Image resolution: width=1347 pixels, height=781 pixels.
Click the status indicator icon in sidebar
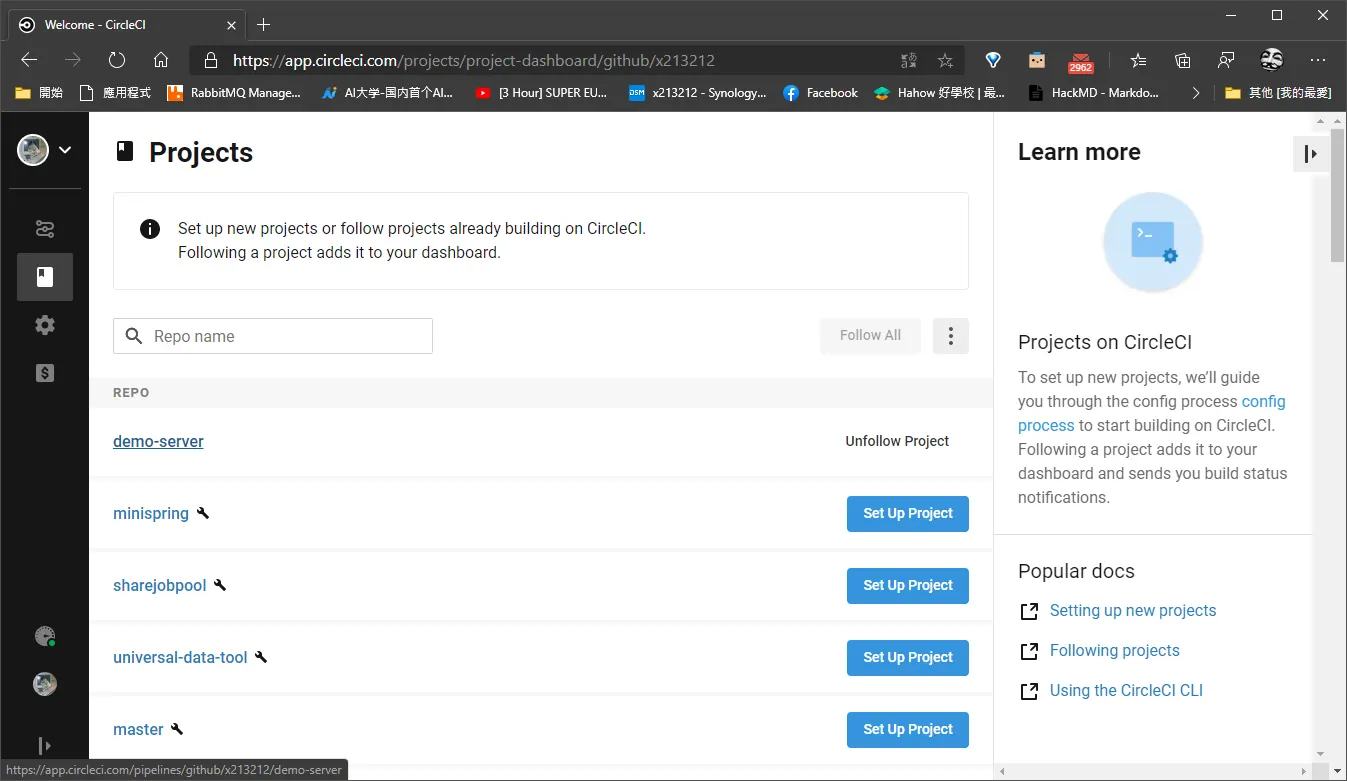pyautogui.click(x=45, y=636)
